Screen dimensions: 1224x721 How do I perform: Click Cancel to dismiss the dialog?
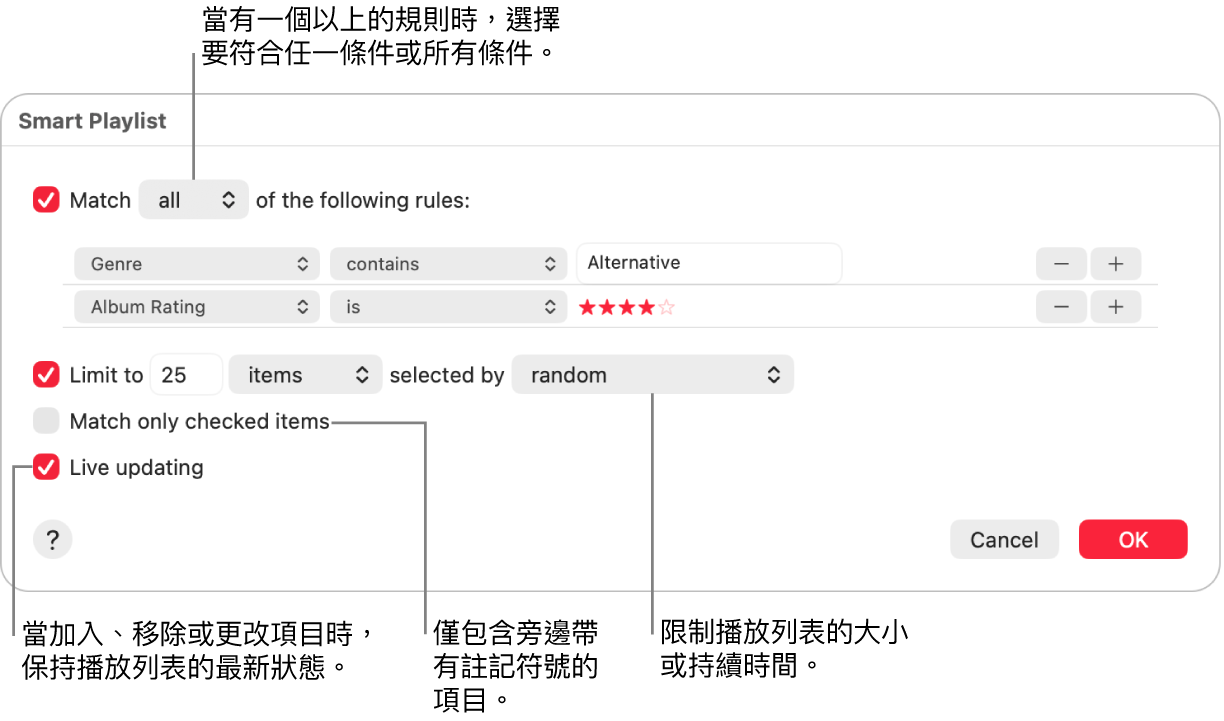click(x=1004, y=540)
